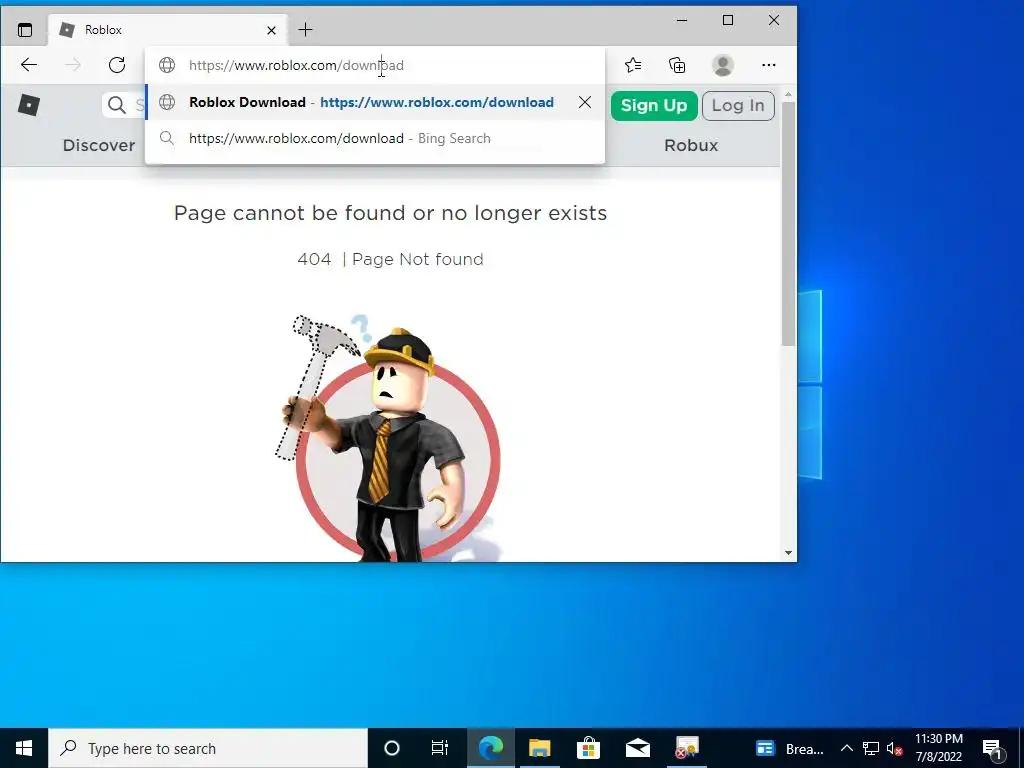Show hidden tray icons chevron
1024x768 pixels.
[846, 748]
